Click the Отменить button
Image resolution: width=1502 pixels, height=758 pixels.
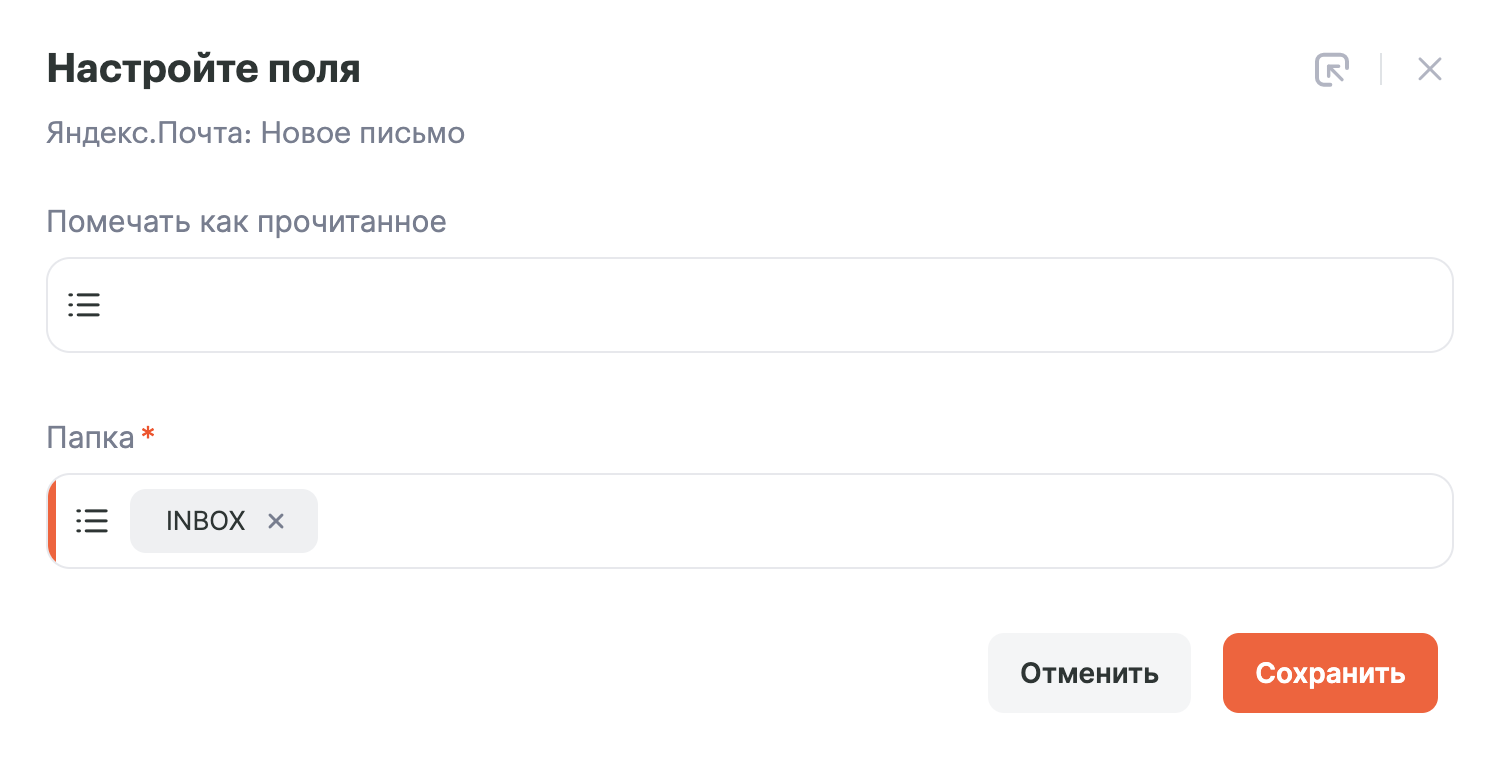coord(1089,673)
